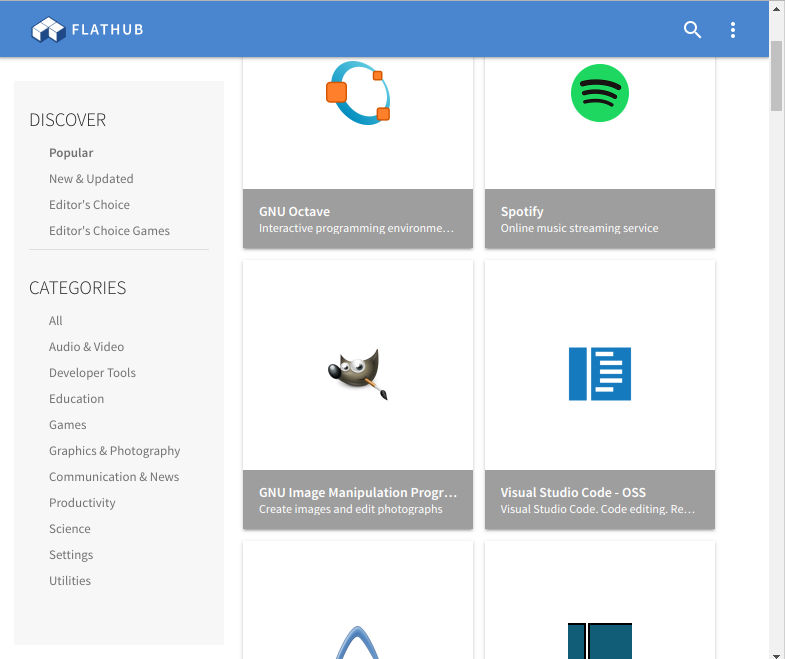Open Games category
Viewport: 785px width, 659px height.
pyautogui.click(x=68, y=425)
